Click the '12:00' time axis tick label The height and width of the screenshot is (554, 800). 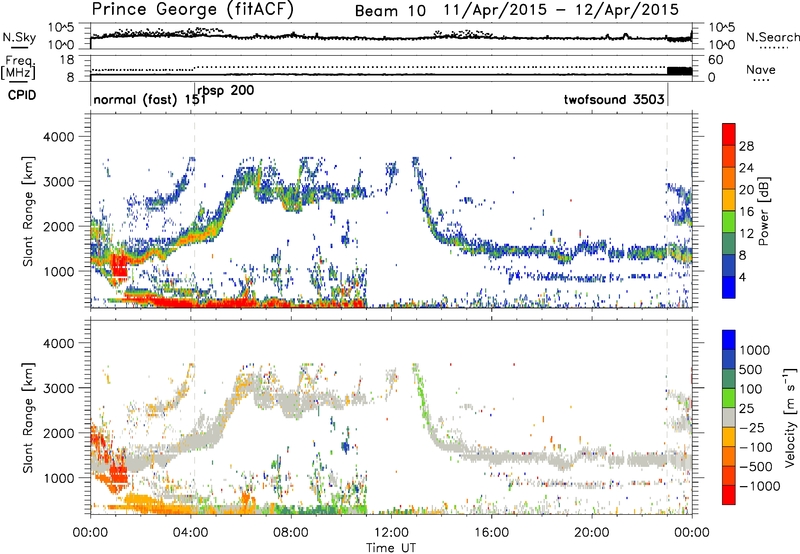(391, 533)
